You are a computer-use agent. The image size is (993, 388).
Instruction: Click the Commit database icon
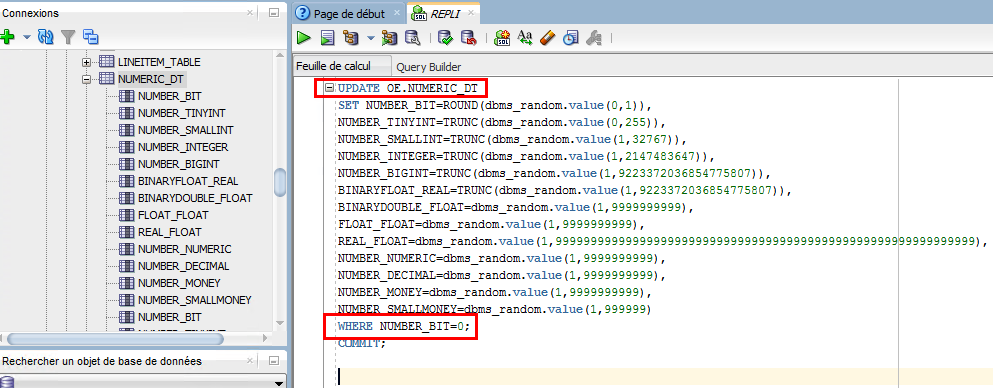[445, 38]
